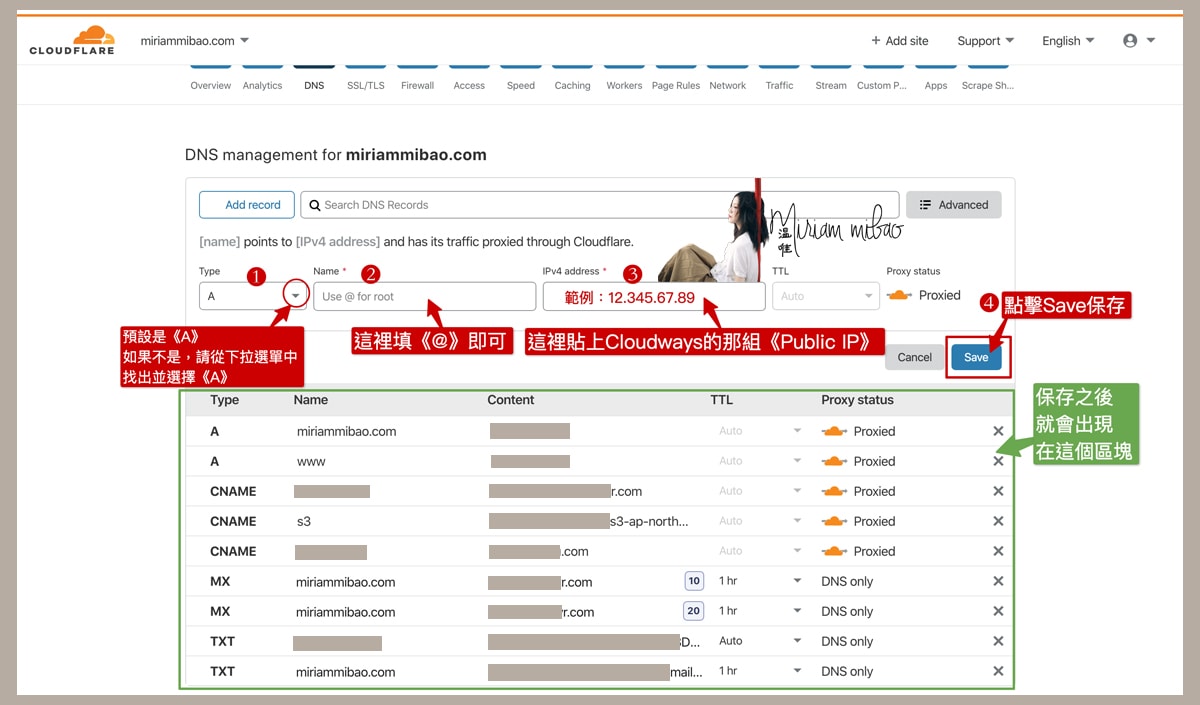
Task: Delete the MX record with priority 20
Action: (998, 611)
